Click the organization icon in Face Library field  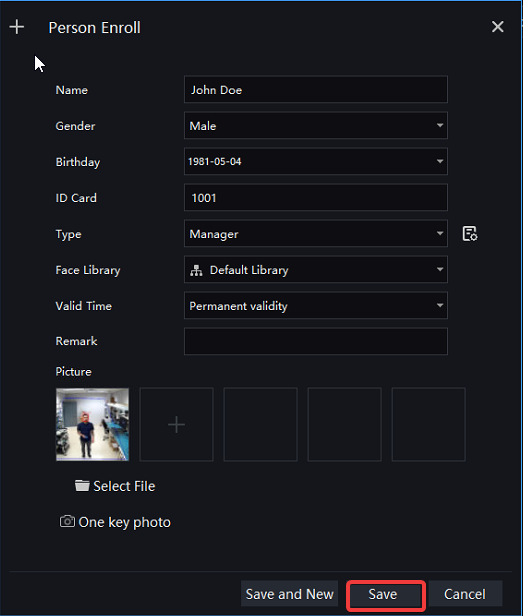tap(196, 270)
